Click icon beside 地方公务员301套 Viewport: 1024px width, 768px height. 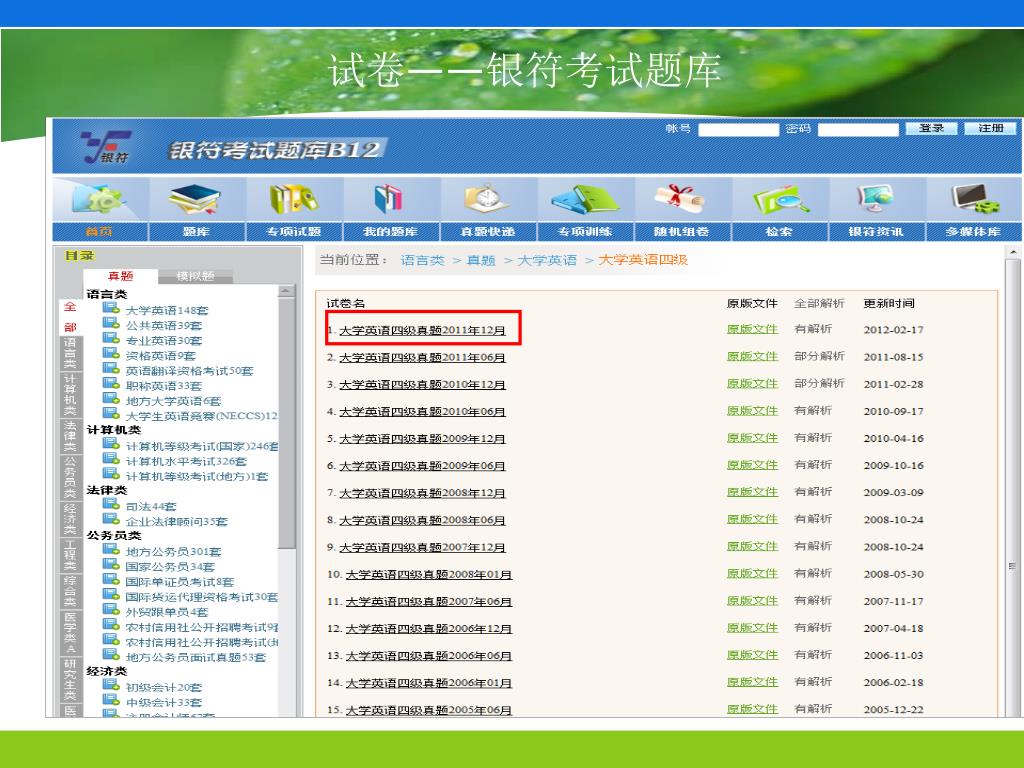click(x=111, y=549)
